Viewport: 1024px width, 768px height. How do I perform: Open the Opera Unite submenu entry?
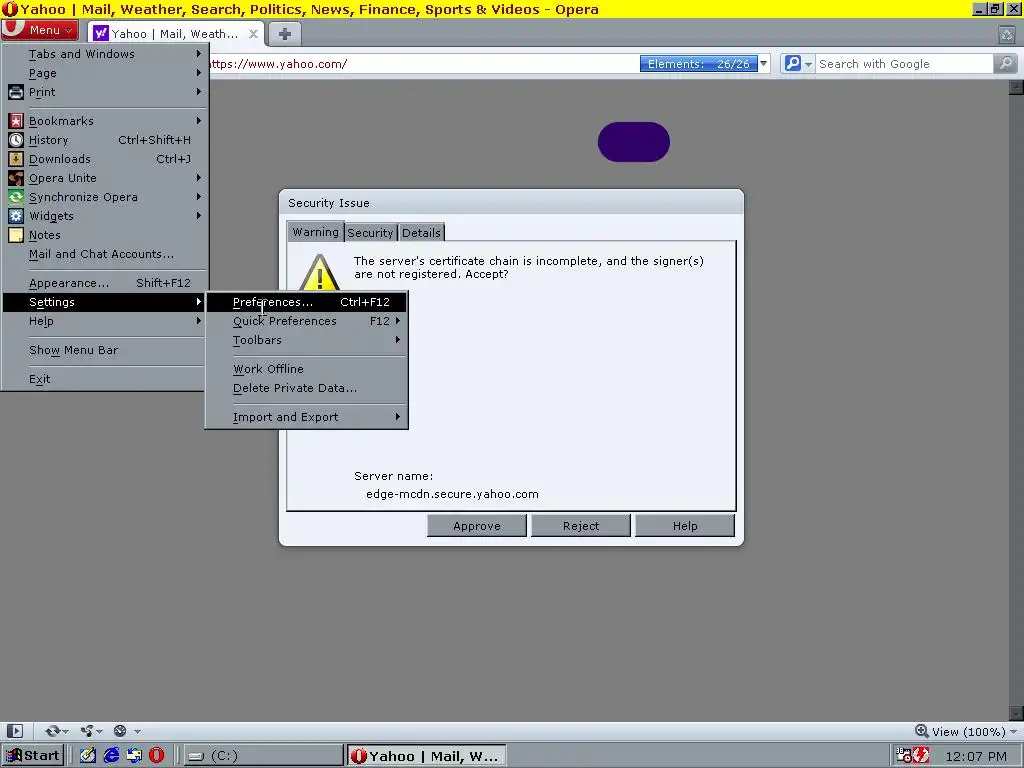click(105, 178)
